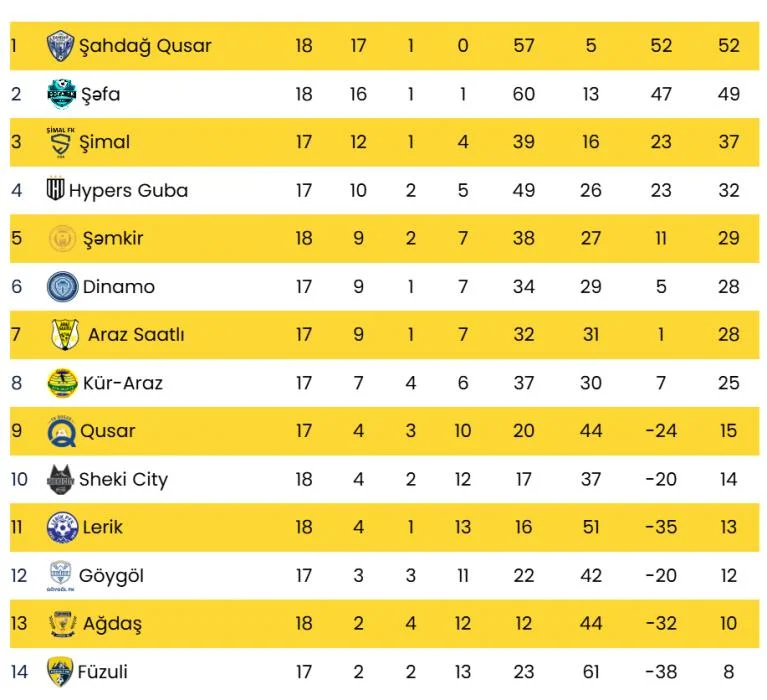Click the Şəmkir round crest
The image size is (767, 700).
(63, 239)
